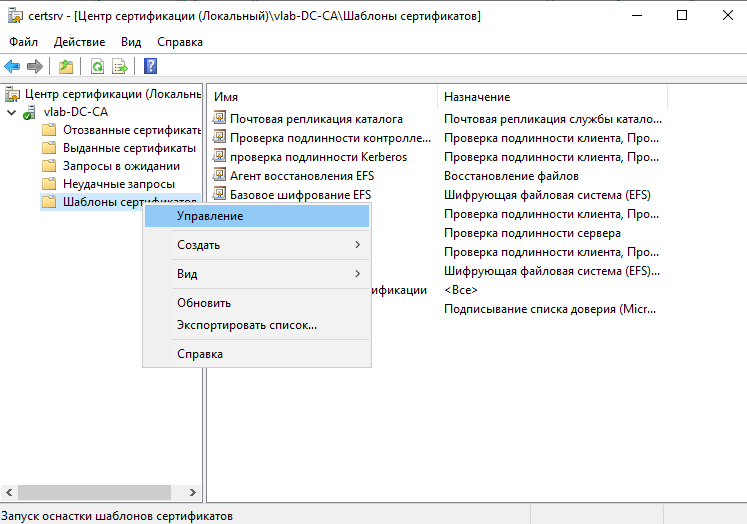Sort by the Назначение column header
This screenshot has width=747, height=524.
[x=552, y=97]
